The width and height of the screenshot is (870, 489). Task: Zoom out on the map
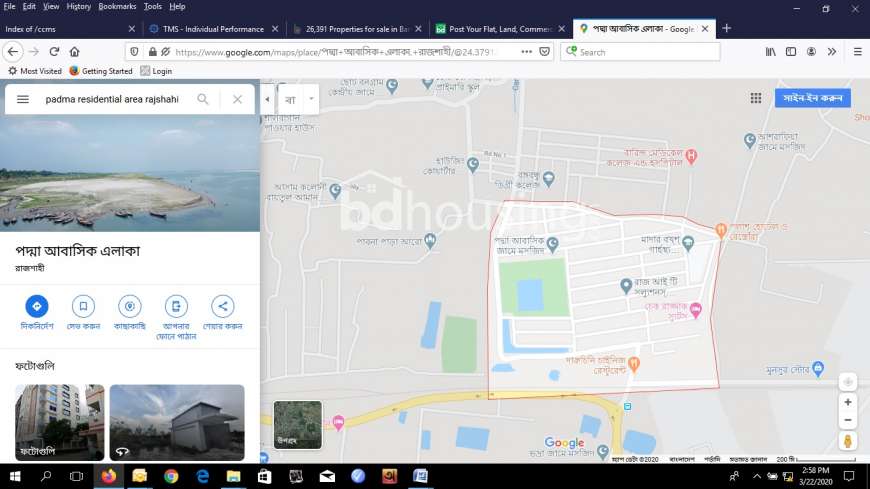pos(848,420)
